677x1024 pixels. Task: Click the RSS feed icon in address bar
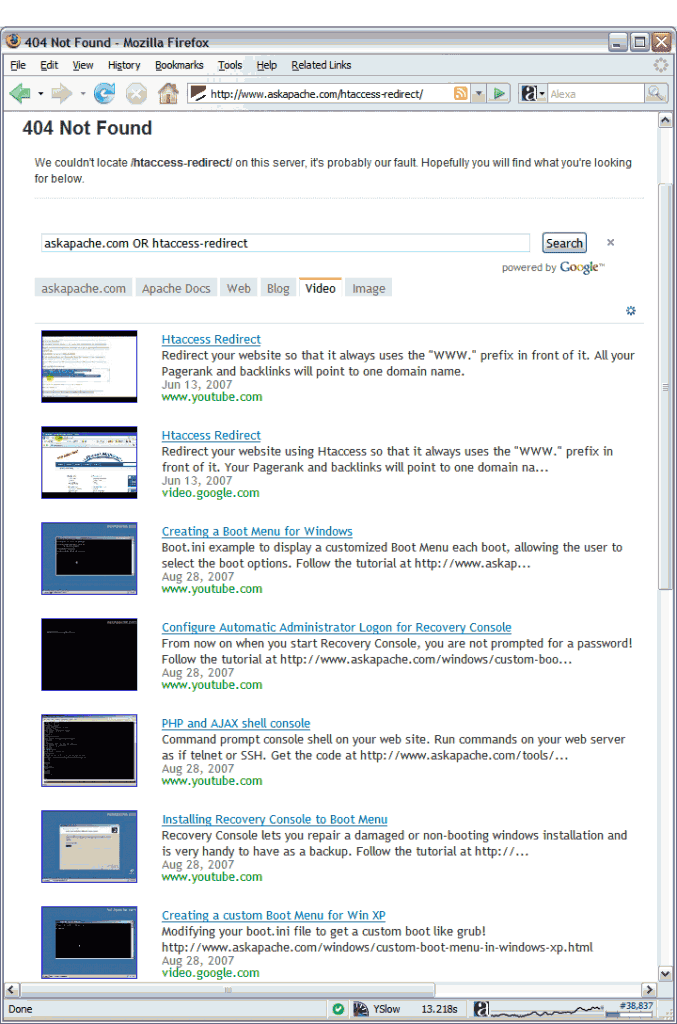(461, 94)
